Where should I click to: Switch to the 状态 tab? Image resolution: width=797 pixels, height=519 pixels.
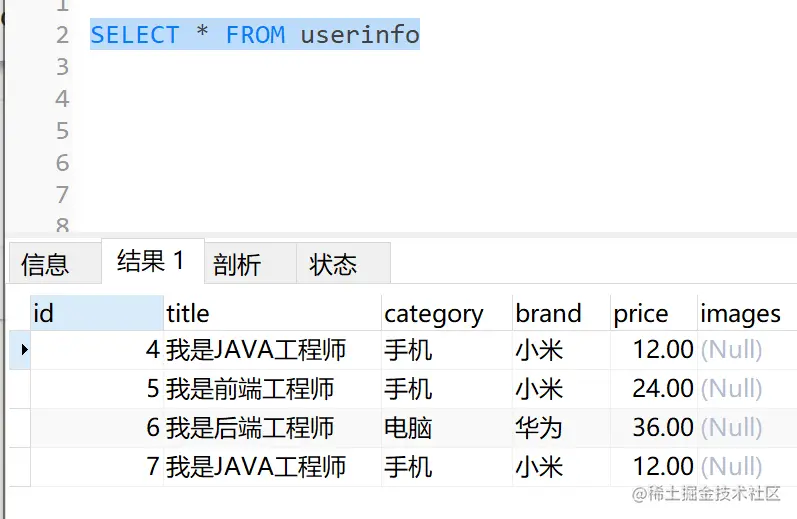[344, 263]
